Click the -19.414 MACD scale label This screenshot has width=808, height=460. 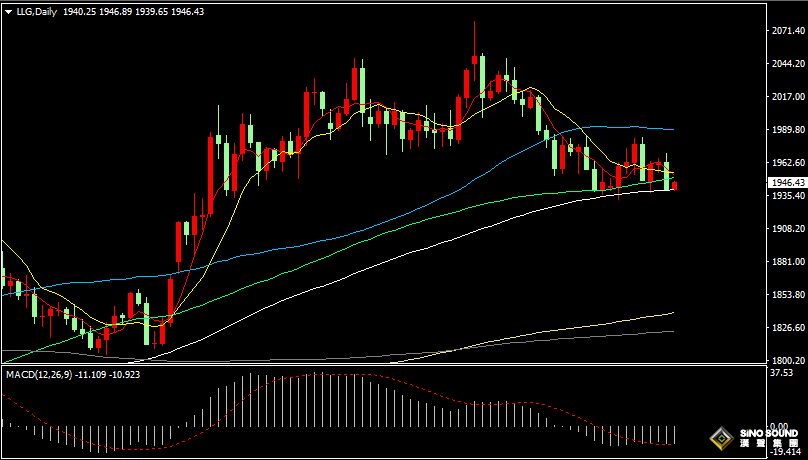(783, 452)
